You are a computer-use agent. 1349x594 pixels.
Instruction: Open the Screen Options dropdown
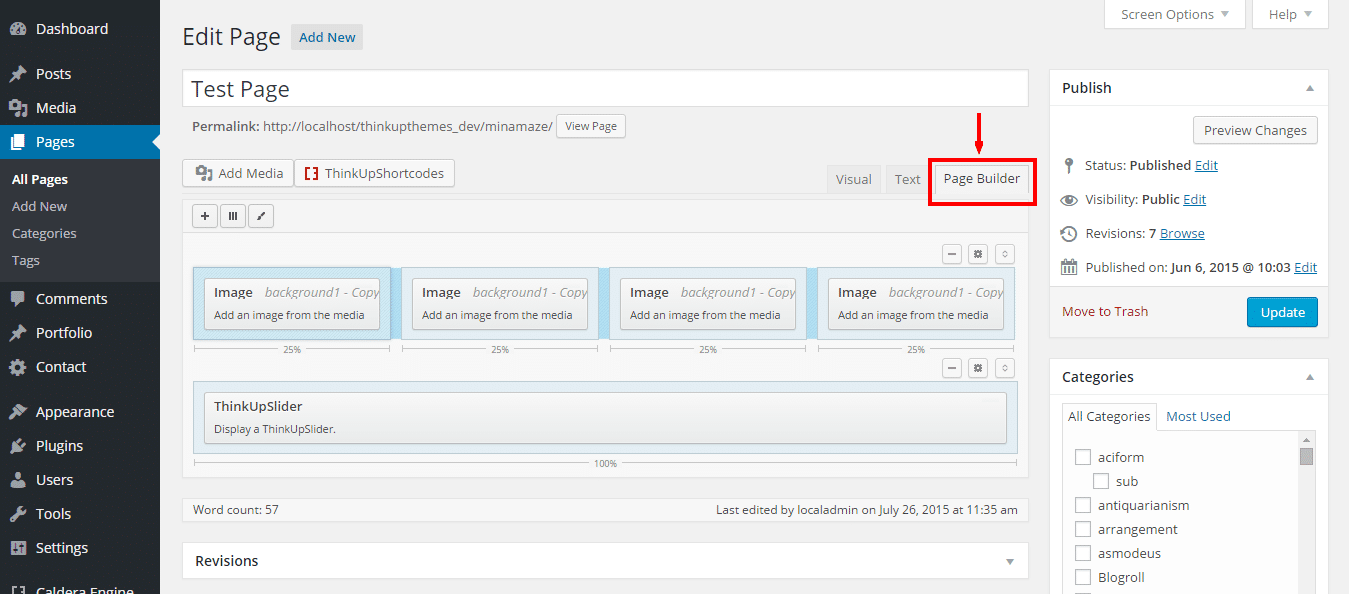point(1174,14)
